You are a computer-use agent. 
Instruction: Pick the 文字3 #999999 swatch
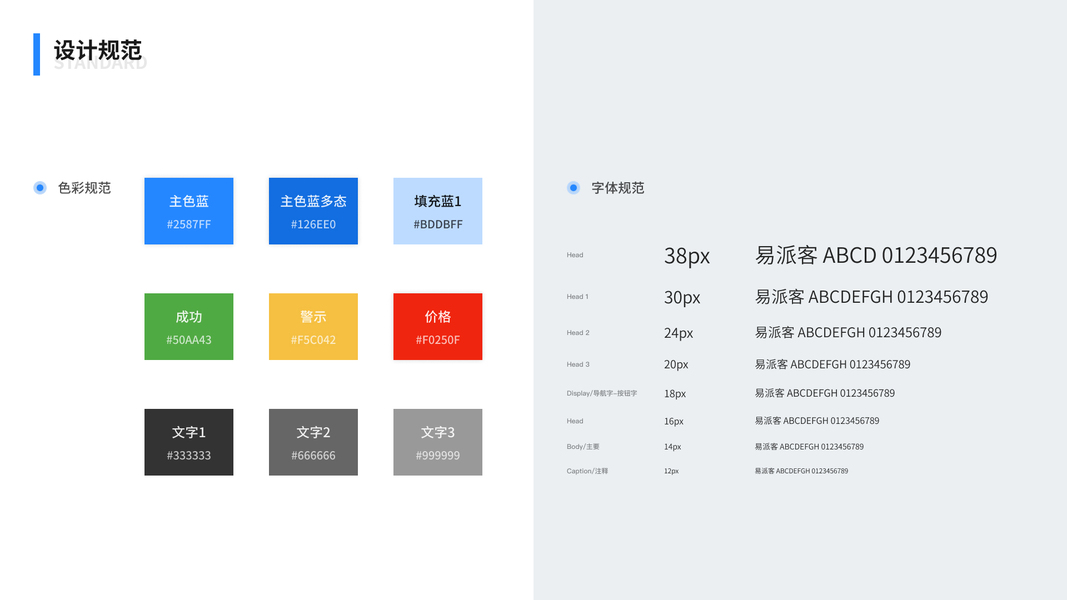(x=438, y=442)
